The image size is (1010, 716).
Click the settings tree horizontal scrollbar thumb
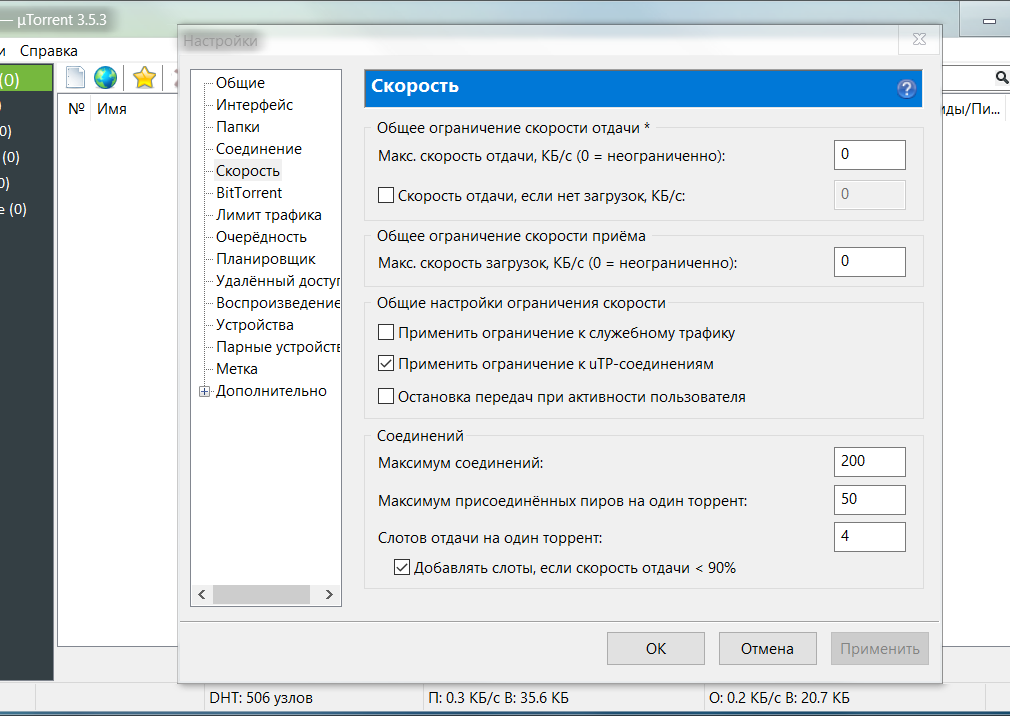(262, 594)
